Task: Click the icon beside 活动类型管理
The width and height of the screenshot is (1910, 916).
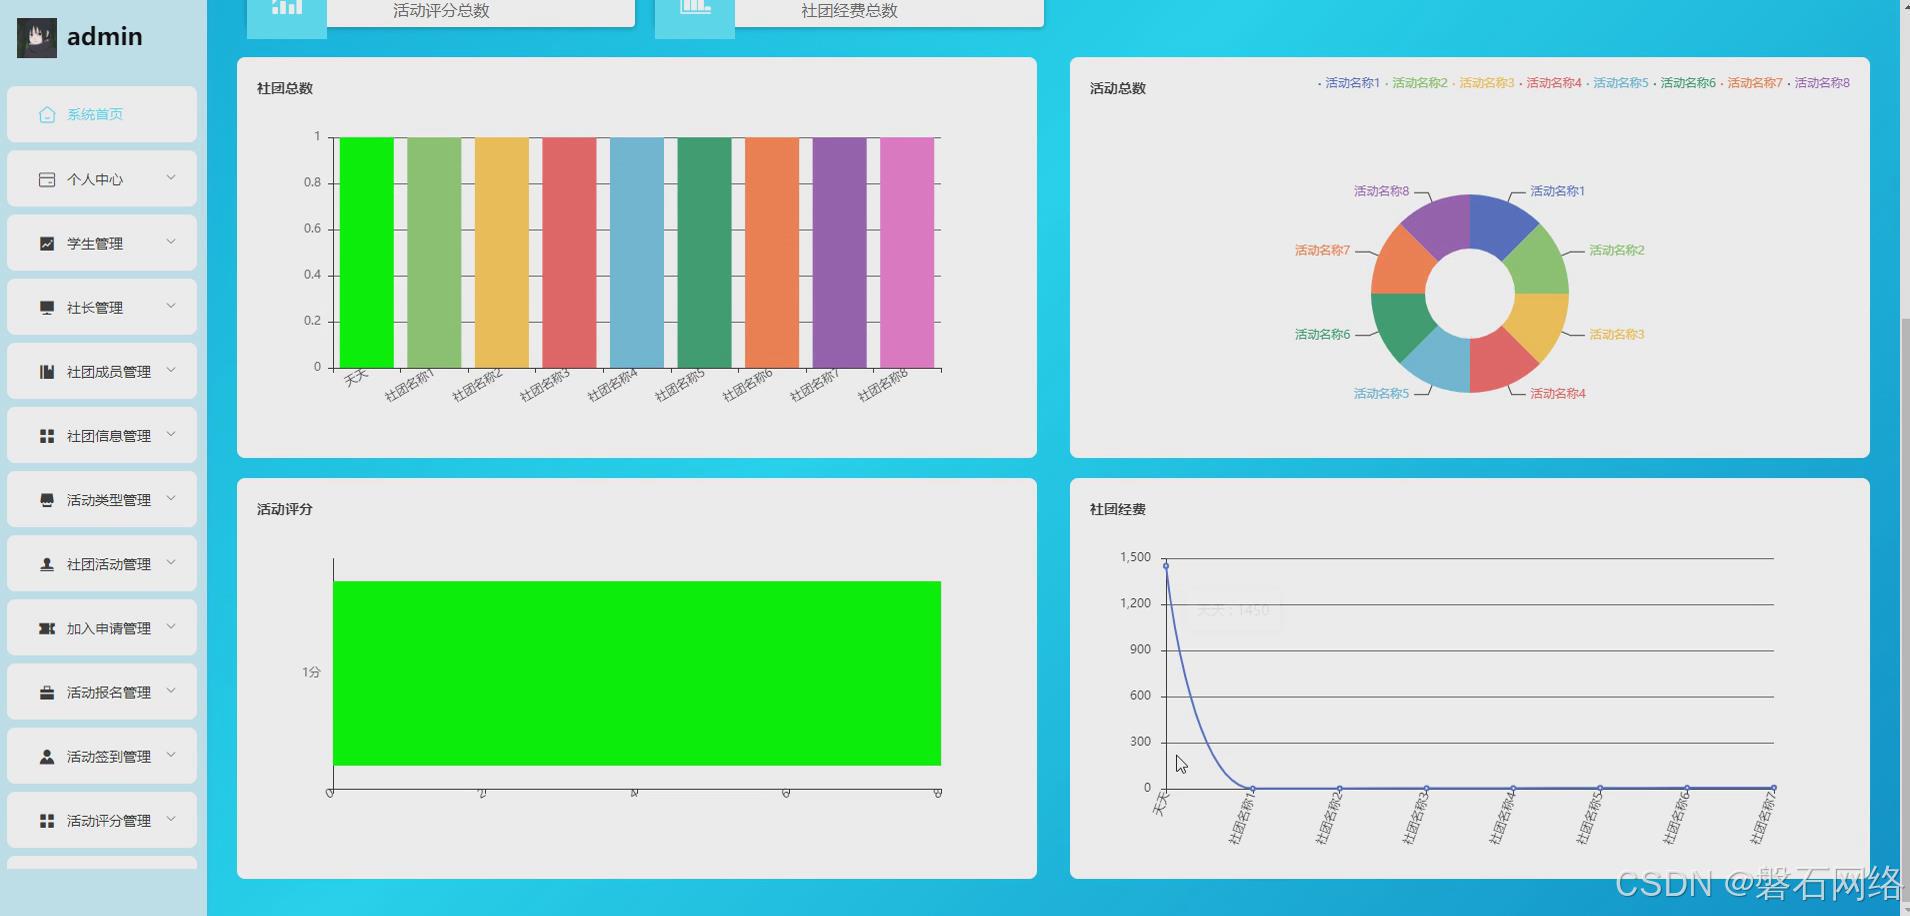Action: [x=47, y=500]
